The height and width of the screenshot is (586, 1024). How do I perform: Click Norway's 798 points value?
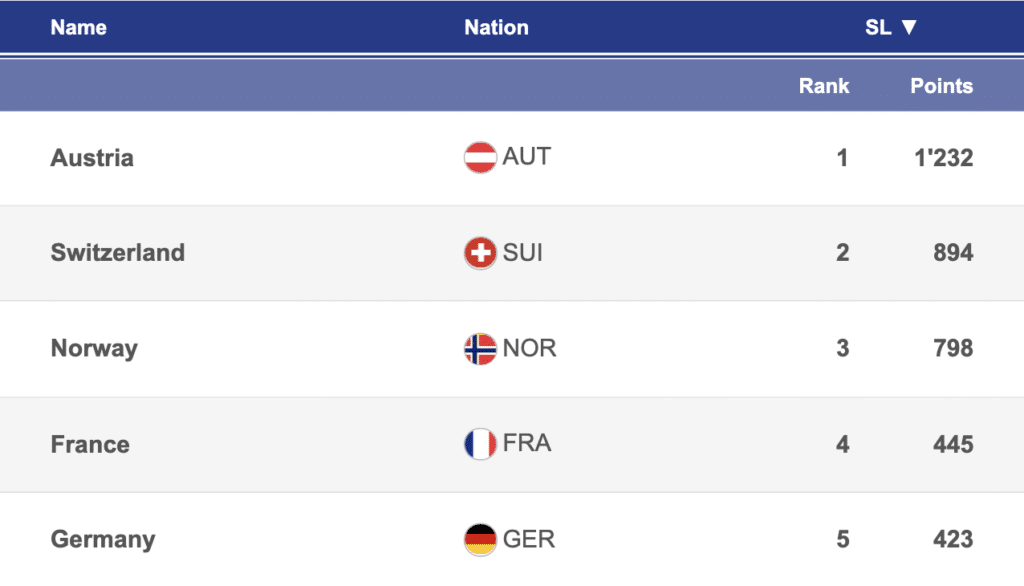[x=953, y=349]
